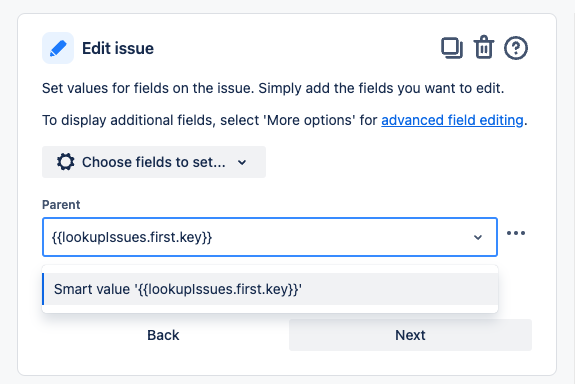Click the Edit issue heading text

[118, 48]
